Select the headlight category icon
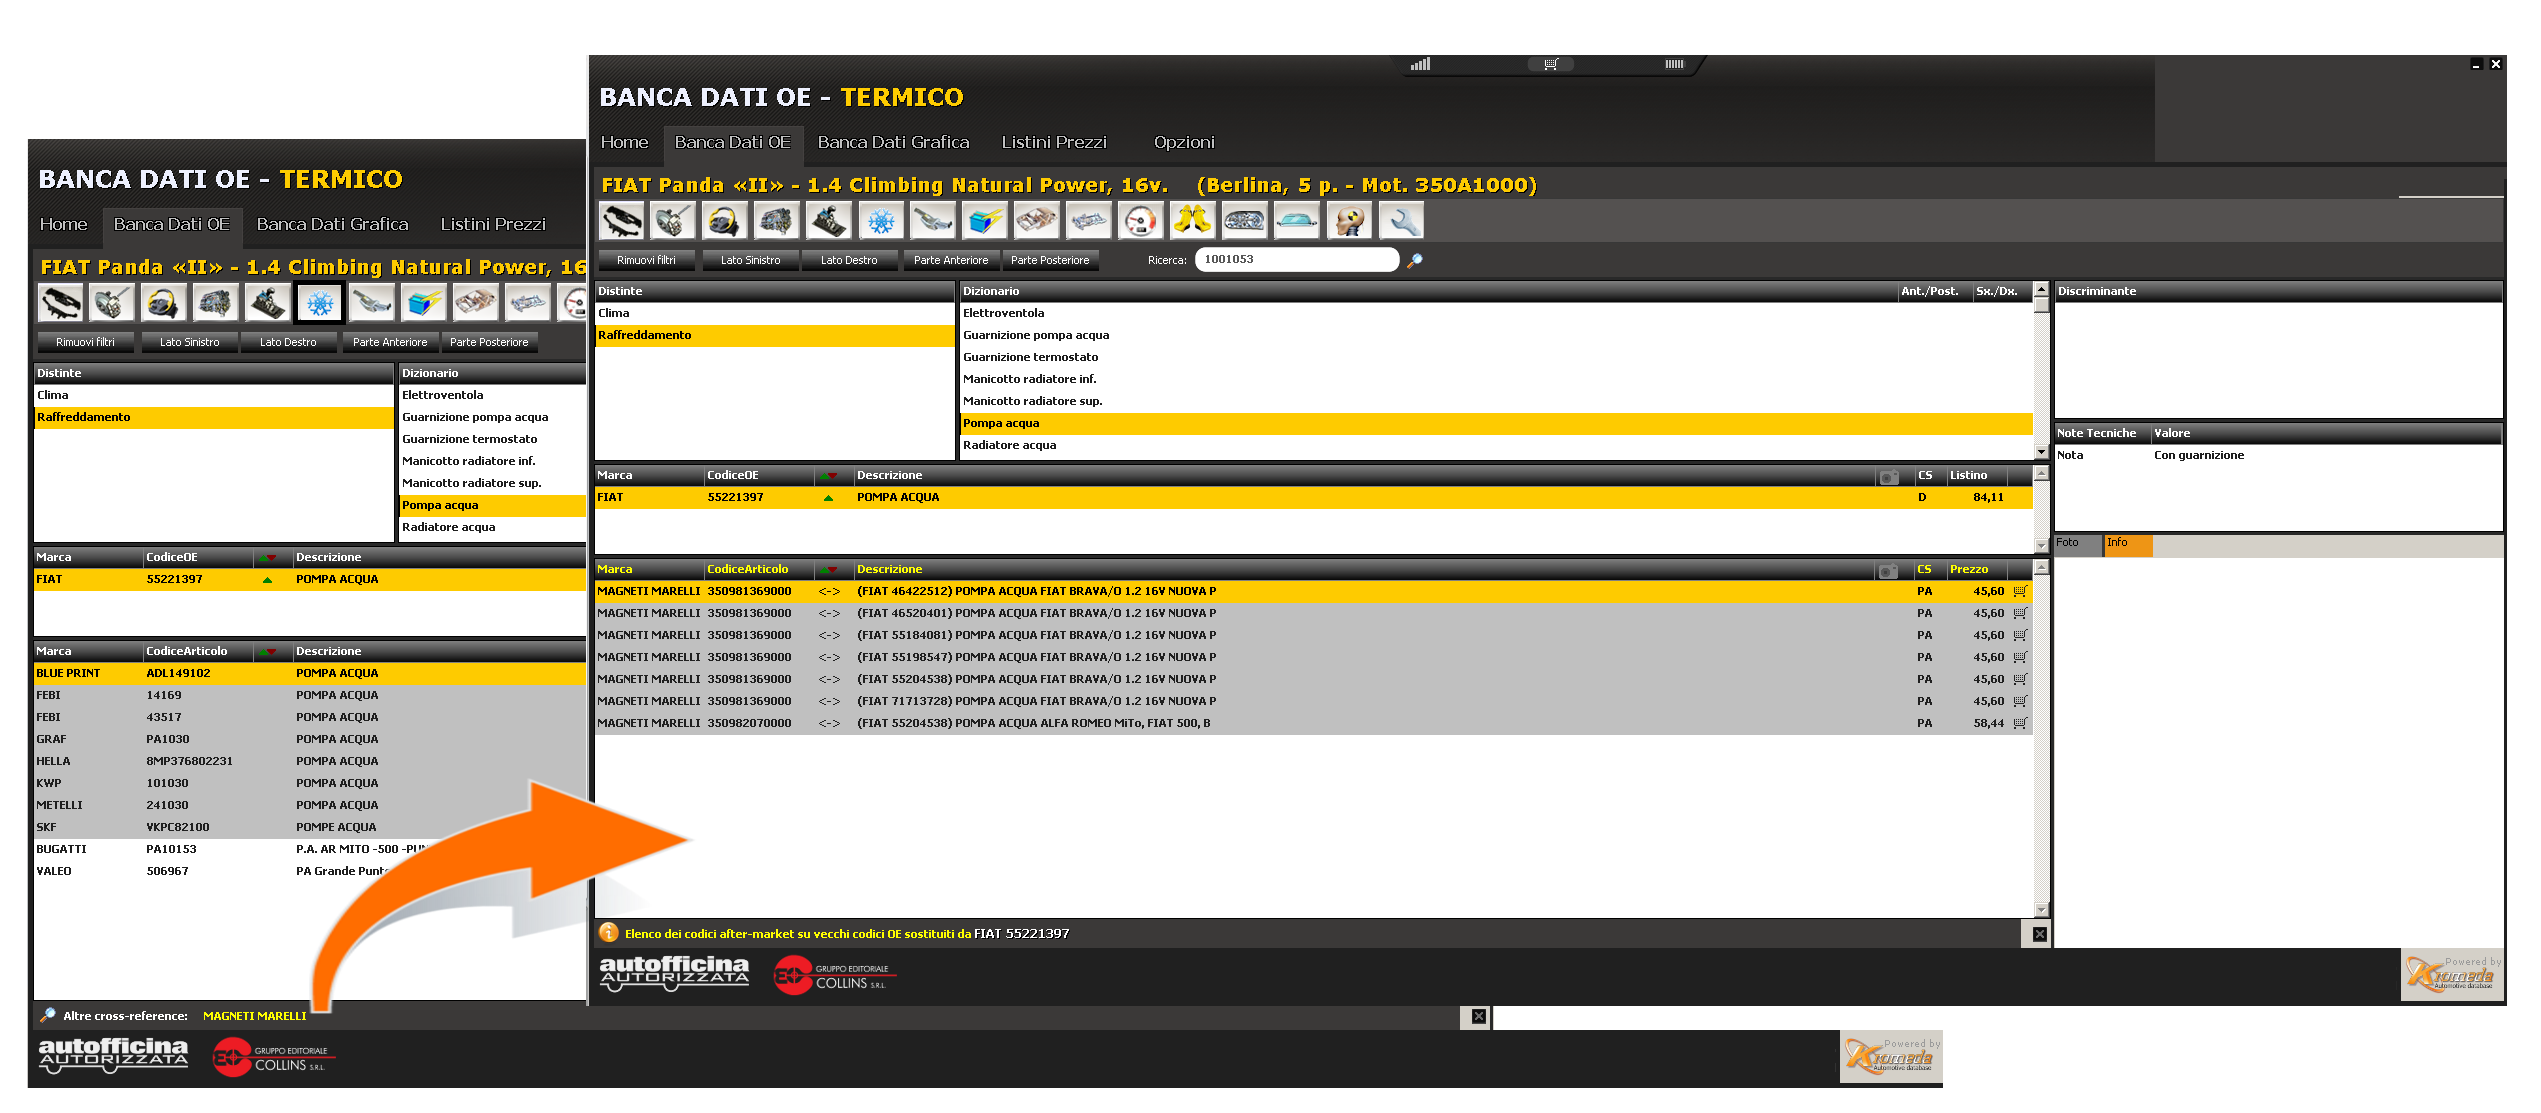 pyautogui.click(x=1245, y=220)
